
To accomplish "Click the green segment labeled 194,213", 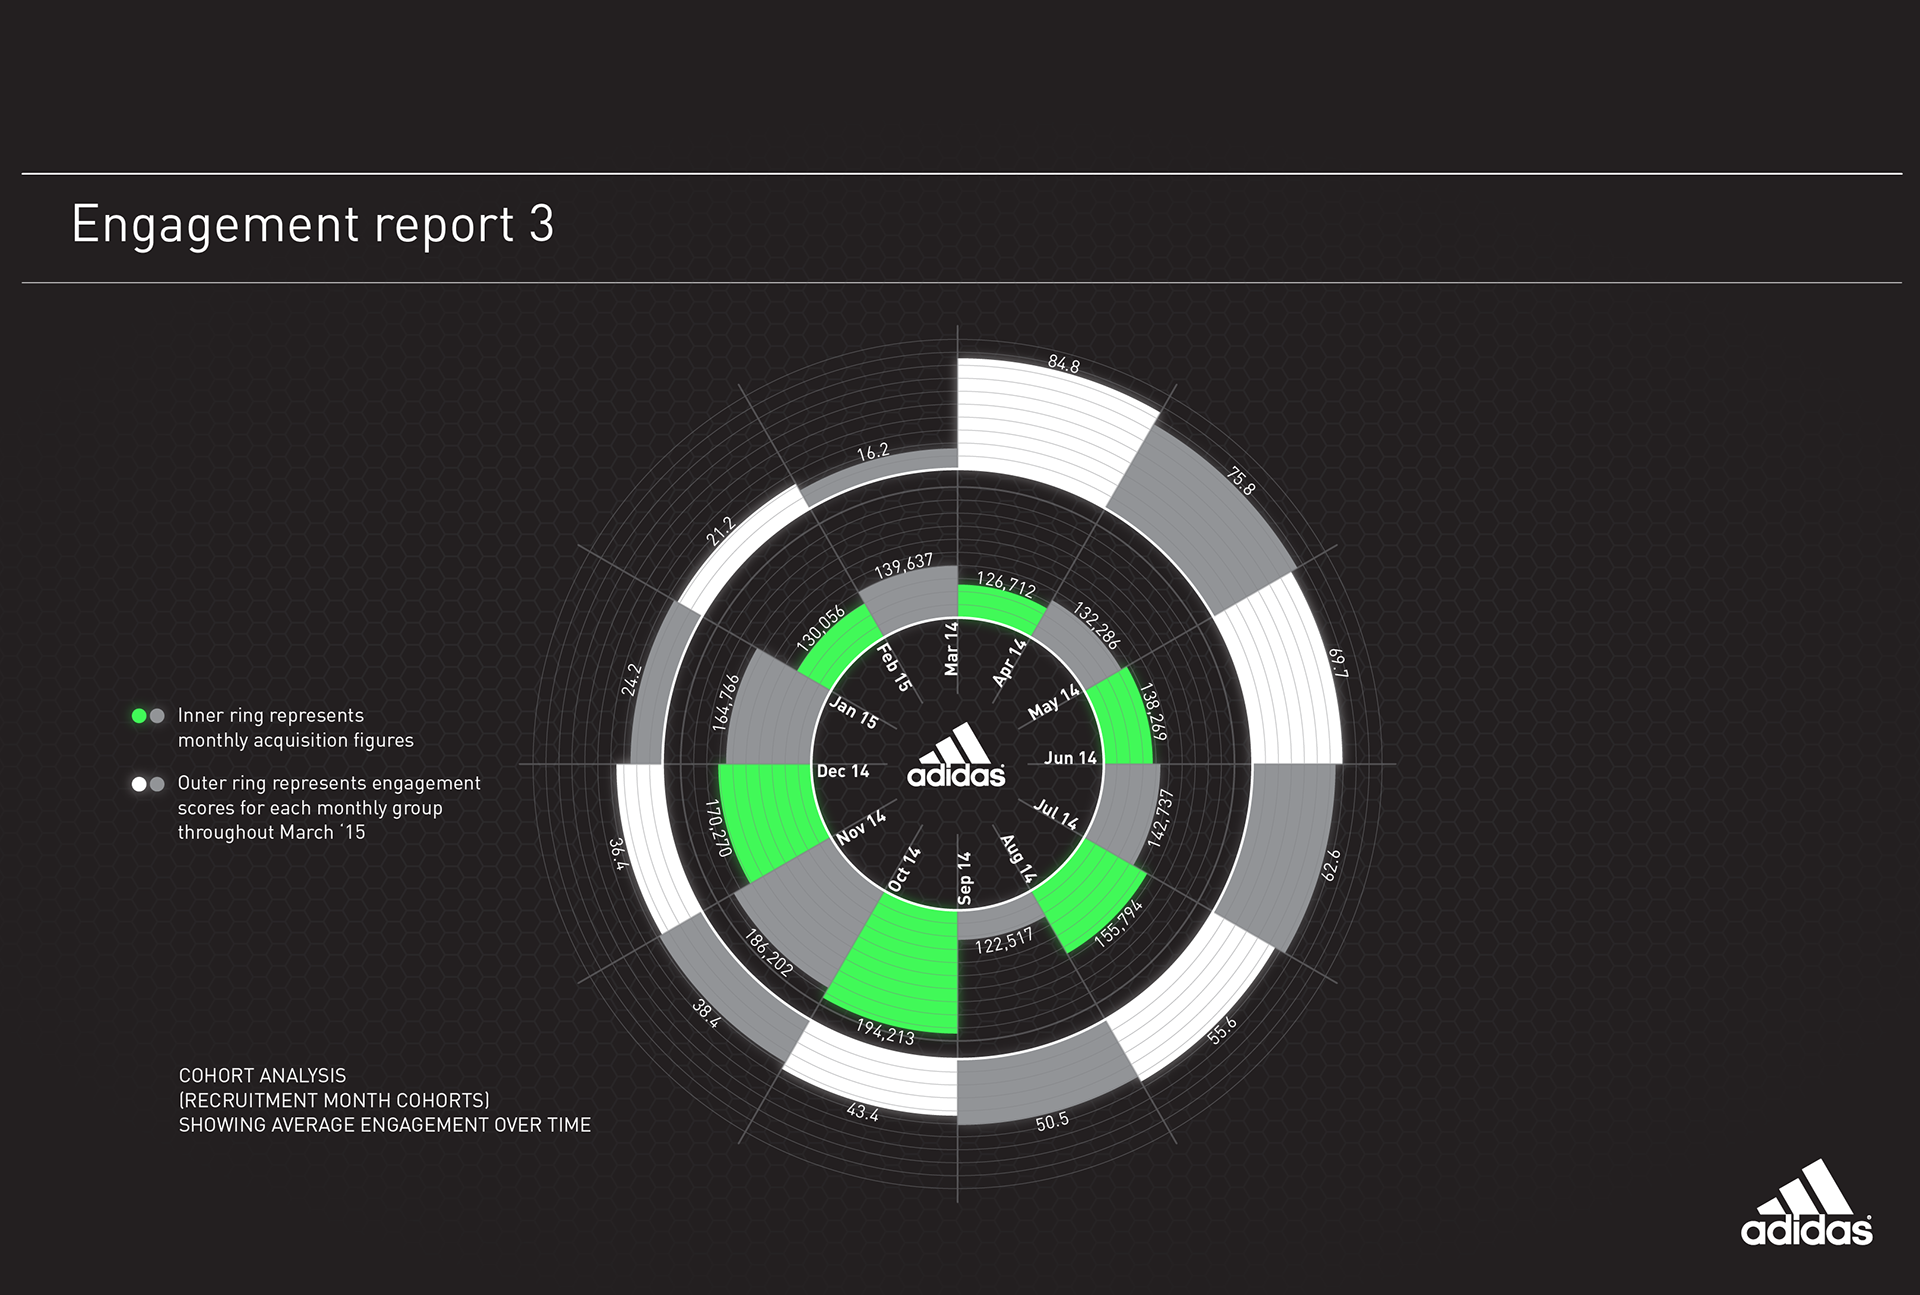I will pyautogui.click(x=905, y=965).
